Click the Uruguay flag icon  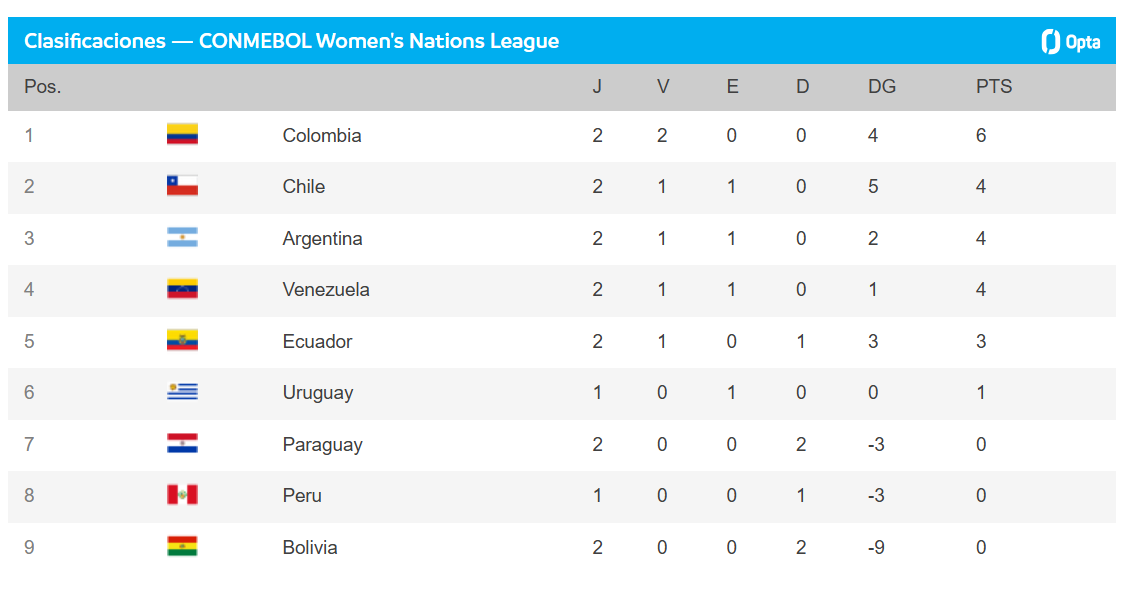(182, 392)
